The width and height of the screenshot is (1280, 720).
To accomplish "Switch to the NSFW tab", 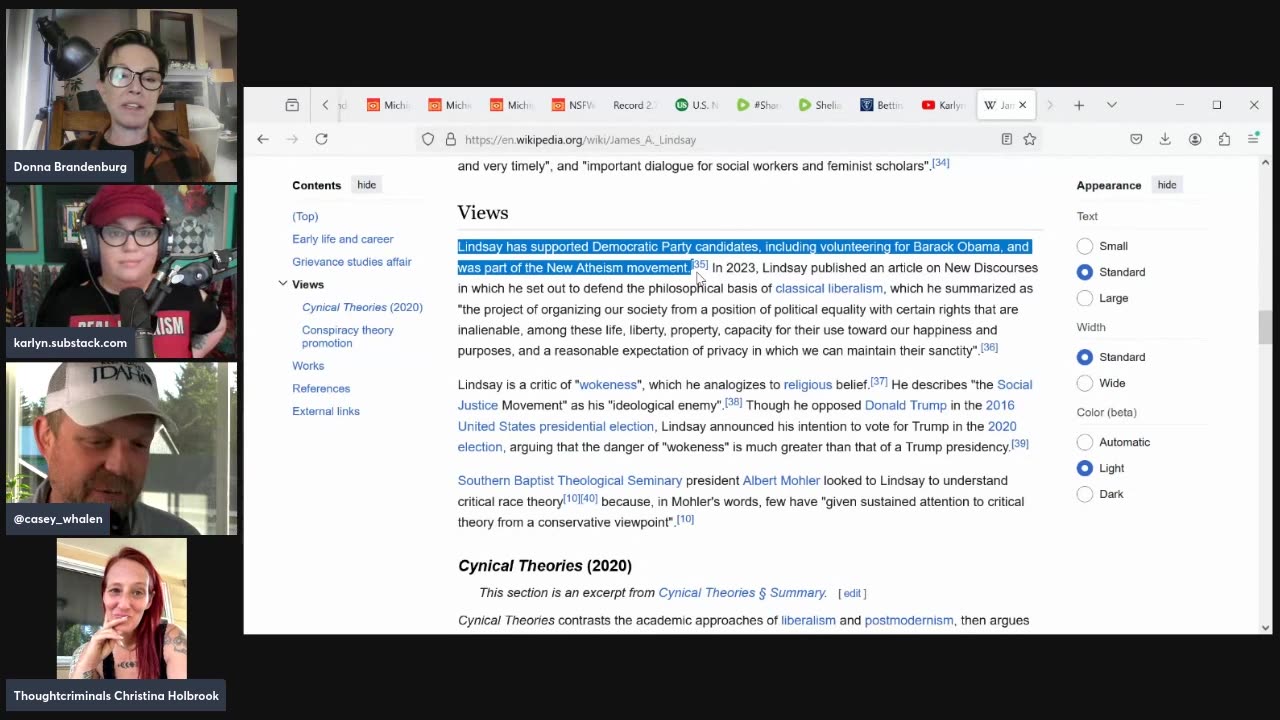I will tap(571, 105).
